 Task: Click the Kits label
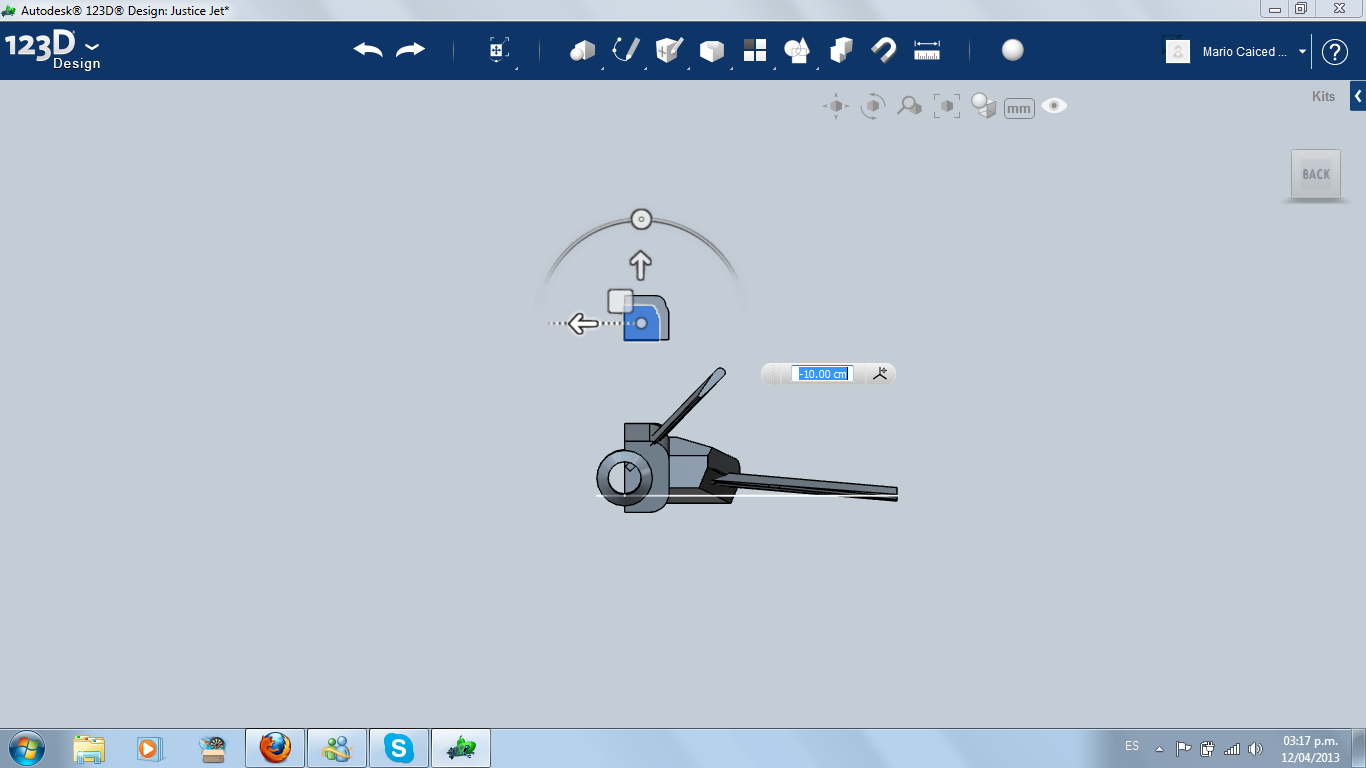[x=1323, y=97]
